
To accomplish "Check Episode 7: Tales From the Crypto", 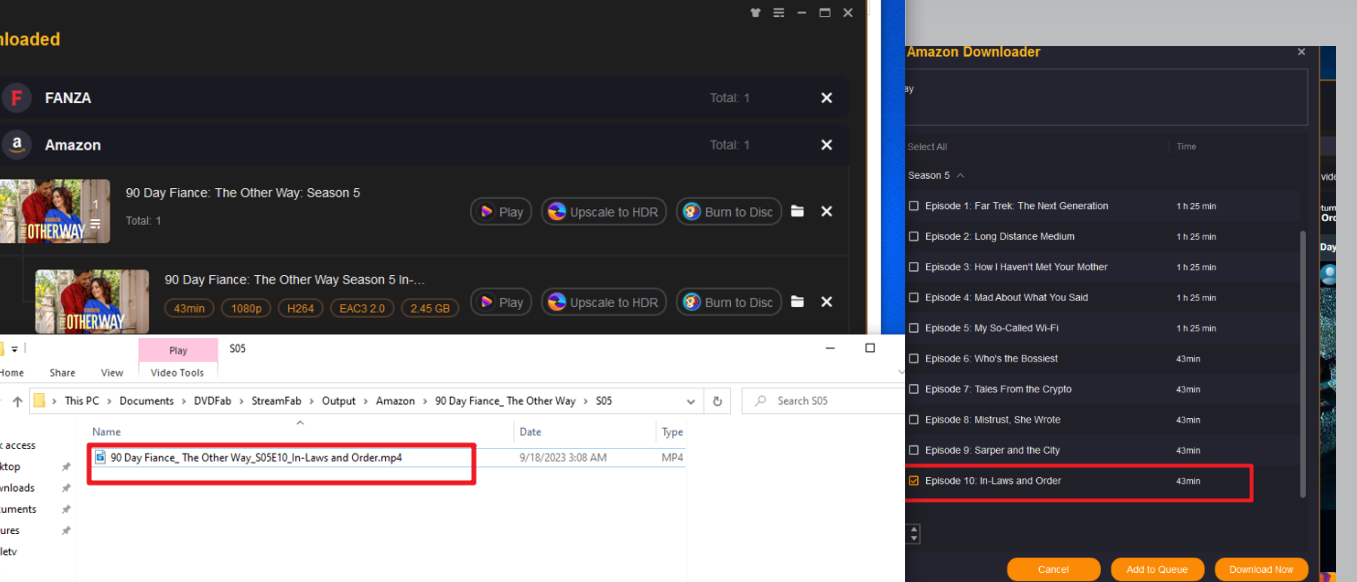I will pos(913,389).
